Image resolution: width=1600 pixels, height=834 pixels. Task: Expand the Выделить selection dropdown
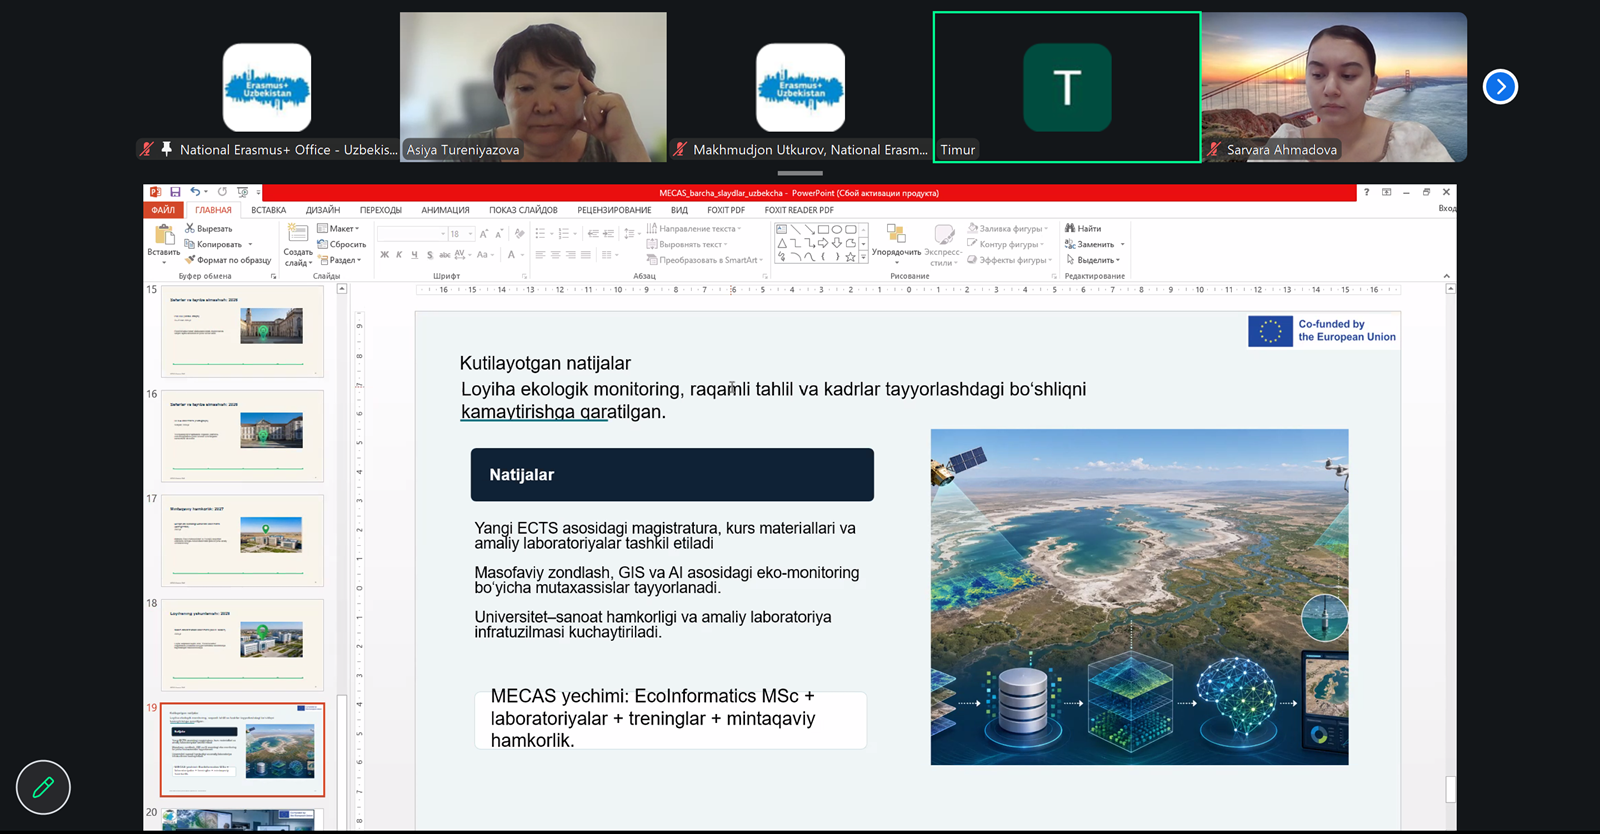click(x=1093, y=260)
